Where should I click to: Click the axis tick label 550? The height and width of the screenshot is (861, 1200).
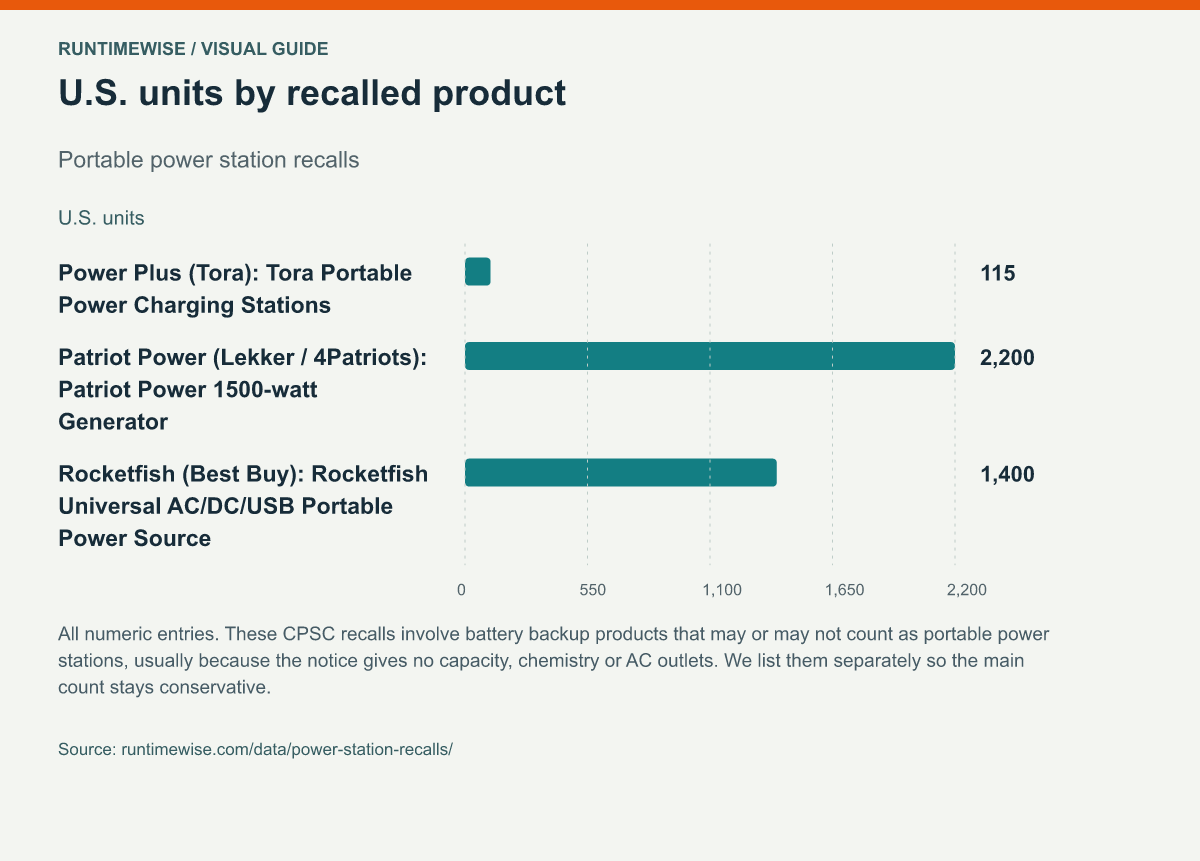pos(593,590)
